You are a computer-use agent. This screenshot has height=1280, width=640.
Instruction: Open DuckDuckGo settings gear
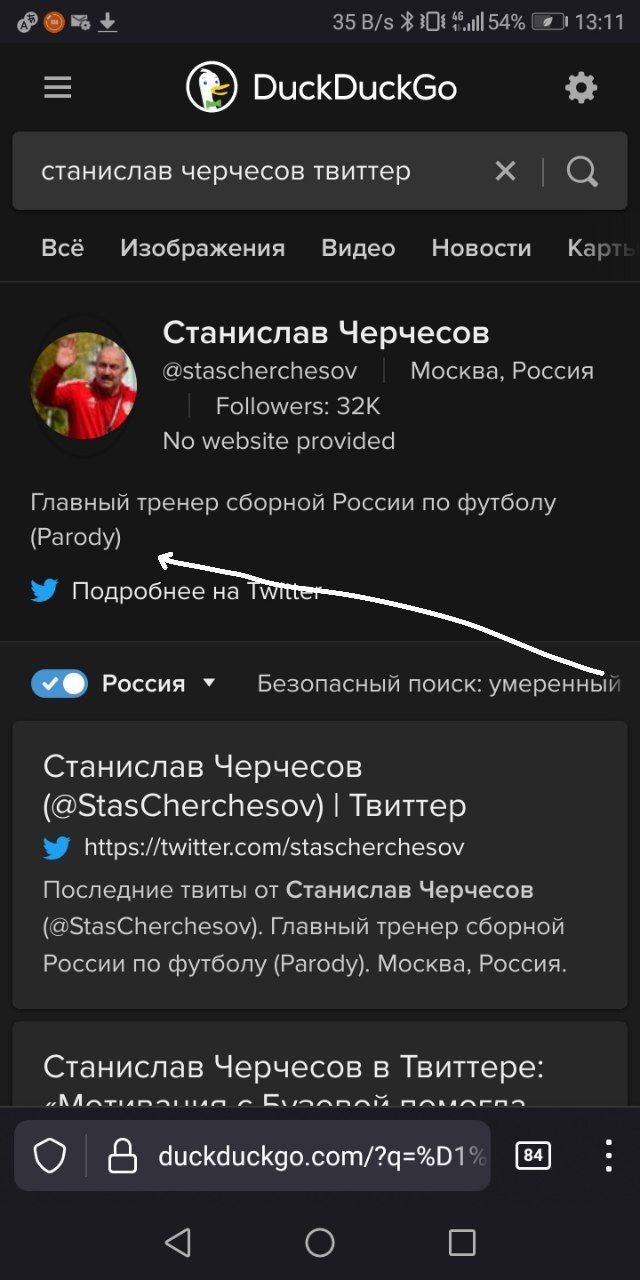click(581, 88)
